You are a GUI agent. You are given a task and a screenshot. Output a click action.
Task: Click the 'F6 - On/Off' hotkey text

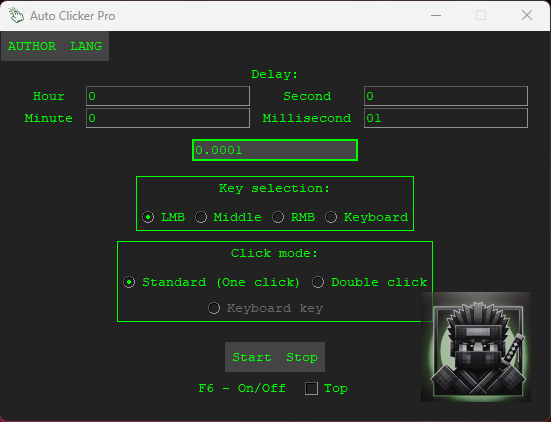click(x=242, y=388)
